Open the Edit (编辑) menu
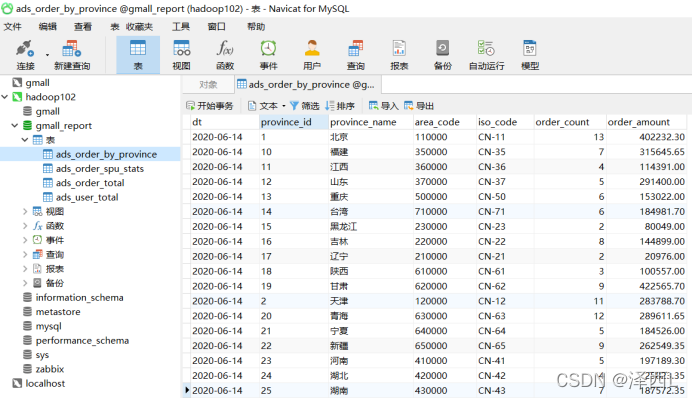The image size is (693, 399). (x=47, y=27)
